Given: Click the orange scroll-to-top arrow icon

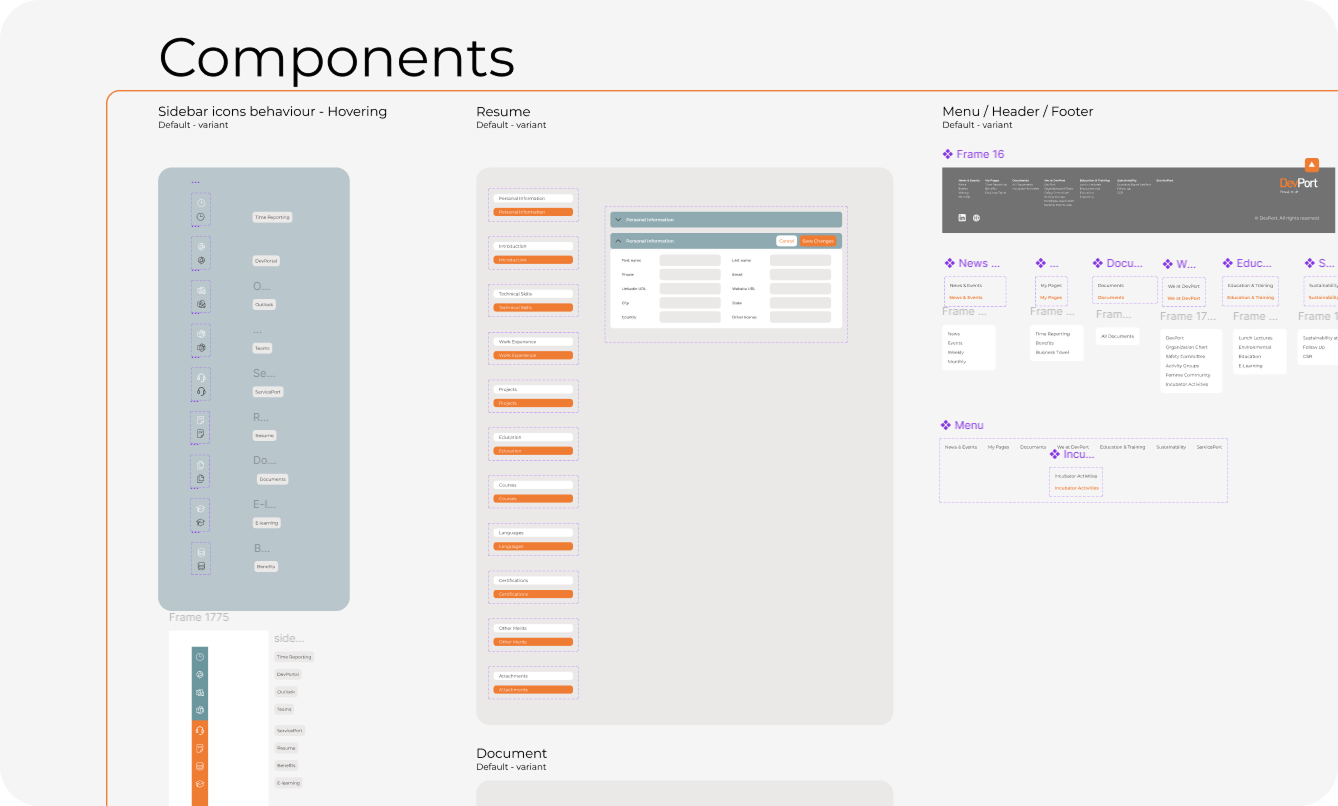Looking at the screenshot, I should pyautogui.click(x=1311, y=165).
